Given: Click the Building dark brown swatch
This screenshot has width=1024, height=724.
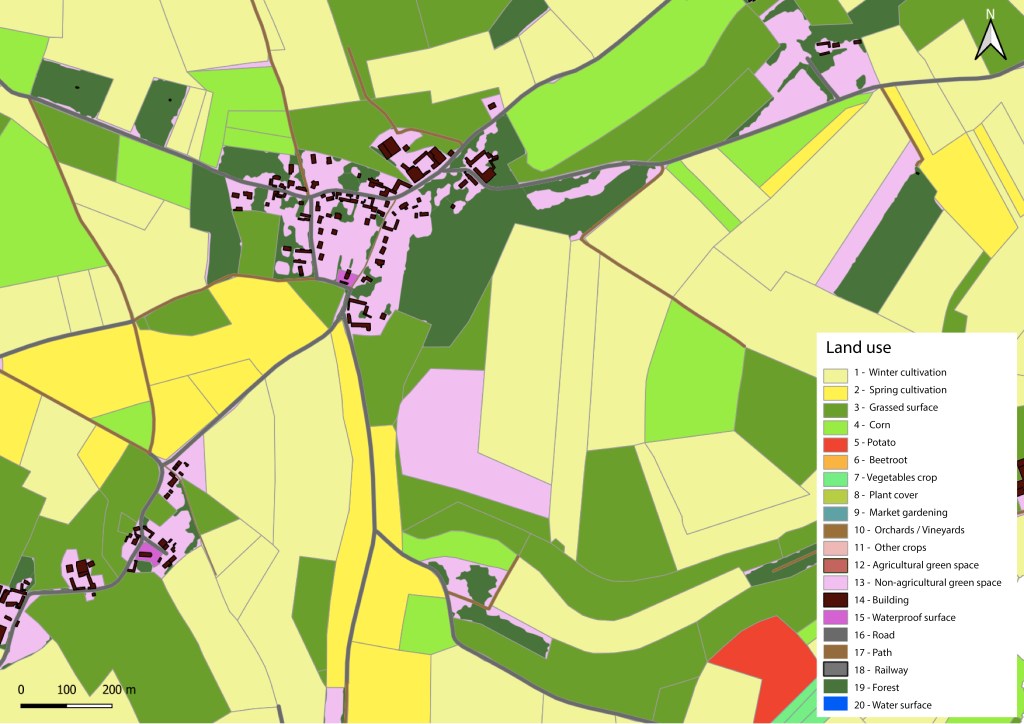Looking at the screenshot, I should [x=835, y=600].
